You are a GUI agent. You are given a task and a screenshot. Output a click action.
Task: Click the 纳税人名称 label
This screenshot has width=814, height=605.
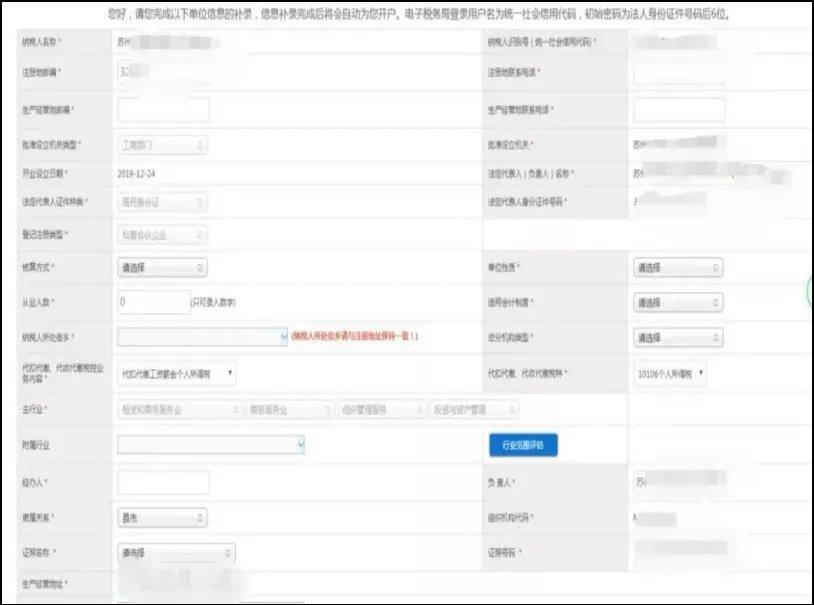(x=41, y=42)
